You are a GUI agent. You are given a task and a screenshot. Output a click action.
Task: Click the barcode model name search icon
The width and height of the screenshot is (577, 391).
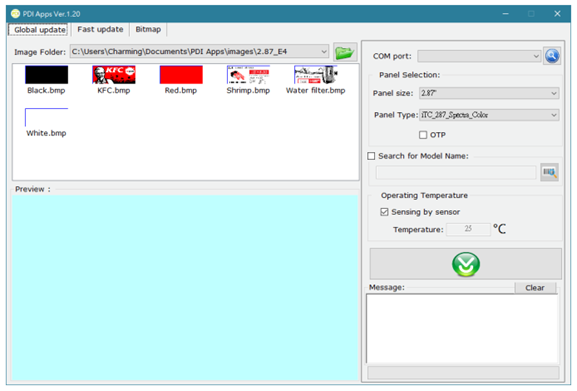549,172
